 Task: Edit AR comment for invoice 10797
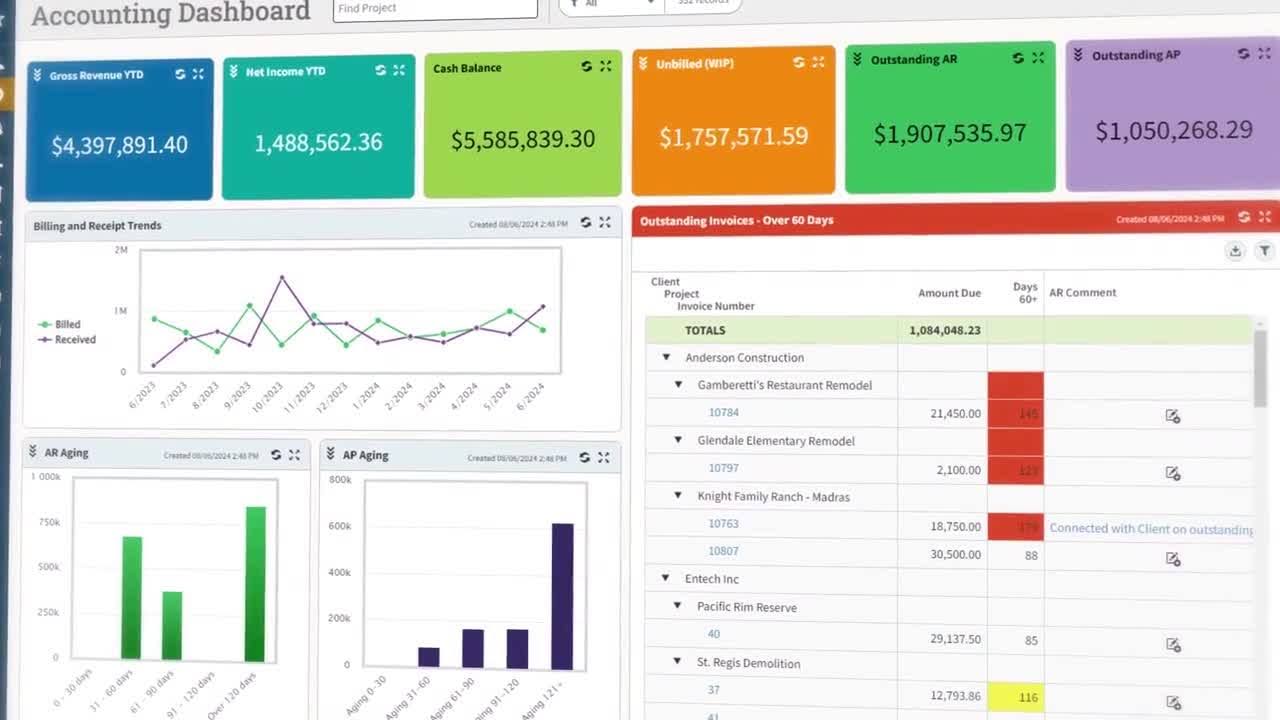1173,472
